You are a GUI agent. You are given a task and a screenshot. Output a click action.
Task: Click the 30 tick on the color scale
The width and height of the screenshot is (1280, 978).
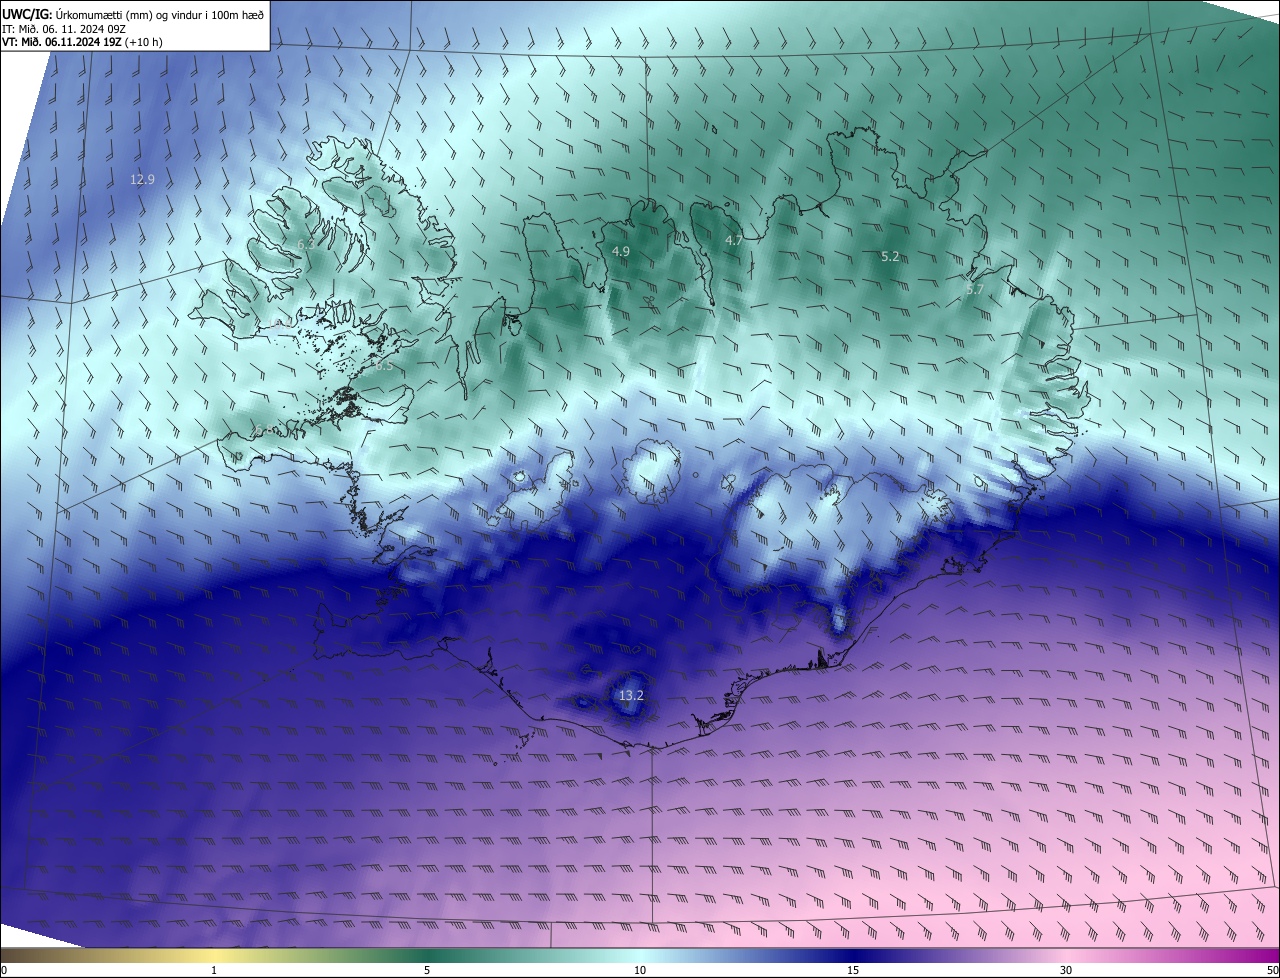click(x=1066, y=970)
